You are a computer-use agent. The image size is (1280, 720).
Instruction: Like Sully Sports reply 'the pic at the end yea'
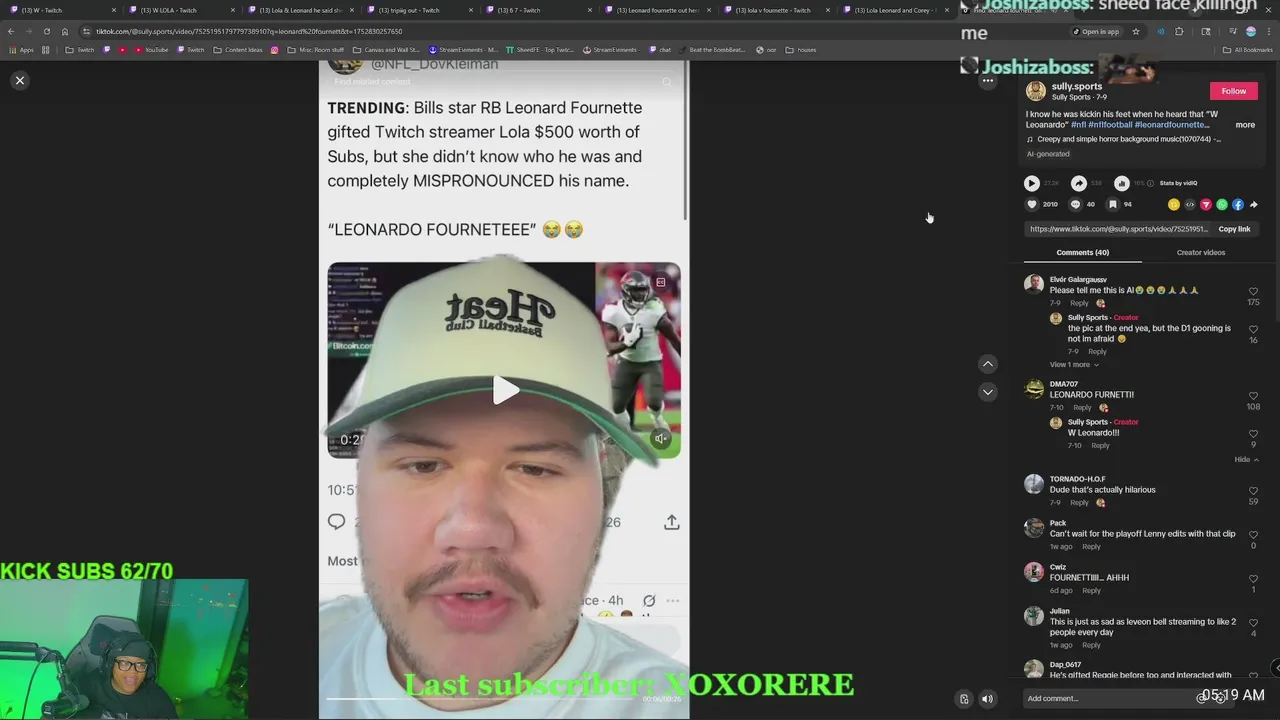click(1253, 329)
